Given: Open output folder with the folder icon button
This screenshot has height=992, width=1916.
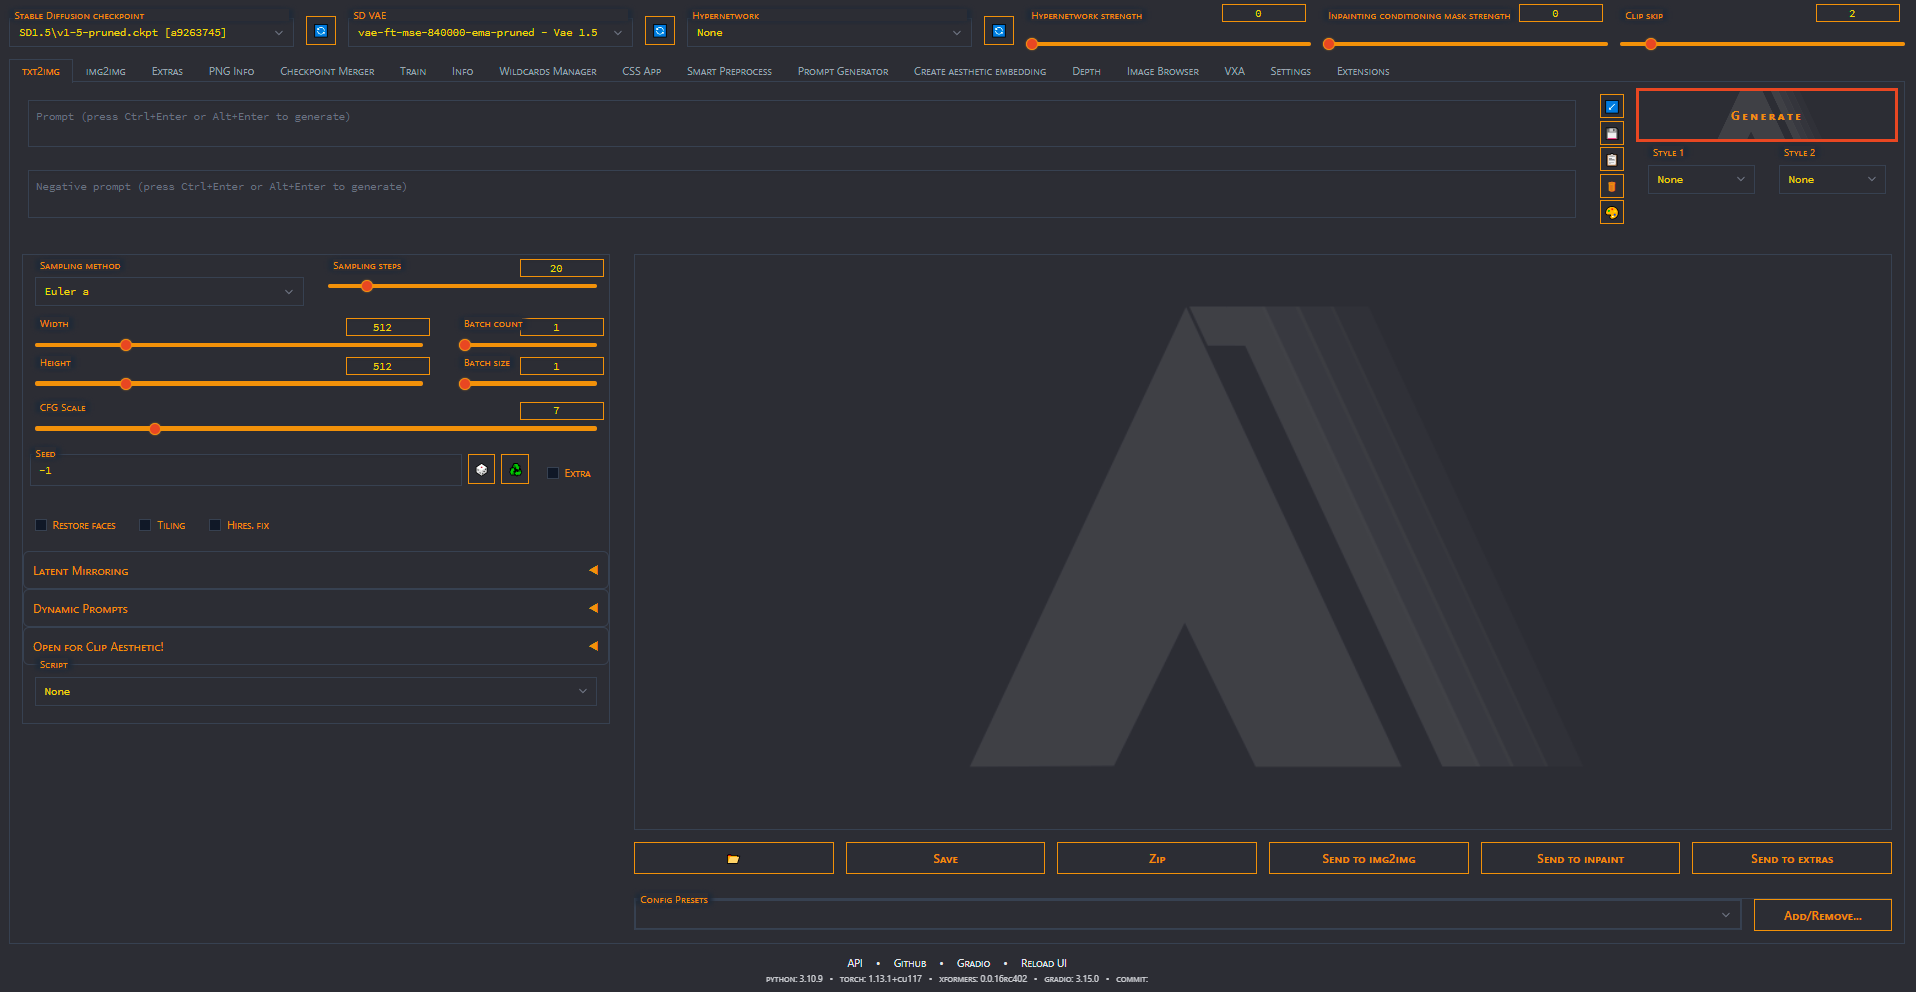Looking at the screenshot, I should [x=734, y=859].
